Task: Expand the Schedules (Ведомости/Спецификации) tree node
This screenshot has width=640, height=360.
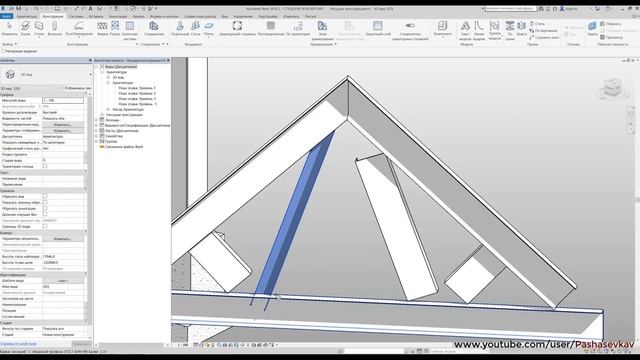Action: click(97, 125)
